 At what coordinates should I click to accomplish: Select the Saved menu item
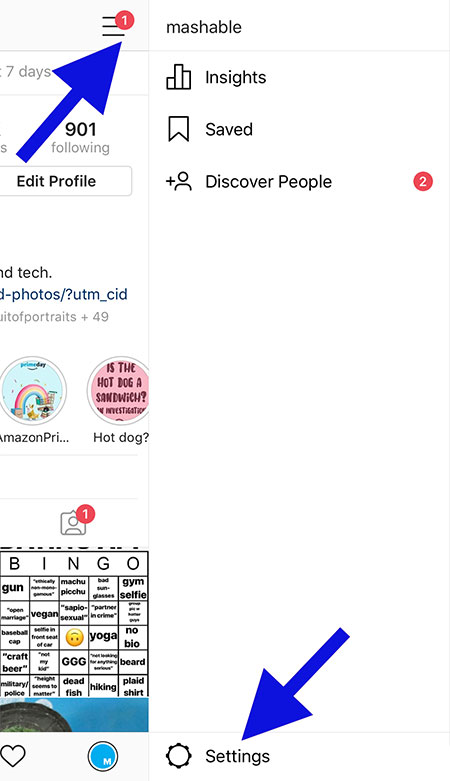click(299, 130)
